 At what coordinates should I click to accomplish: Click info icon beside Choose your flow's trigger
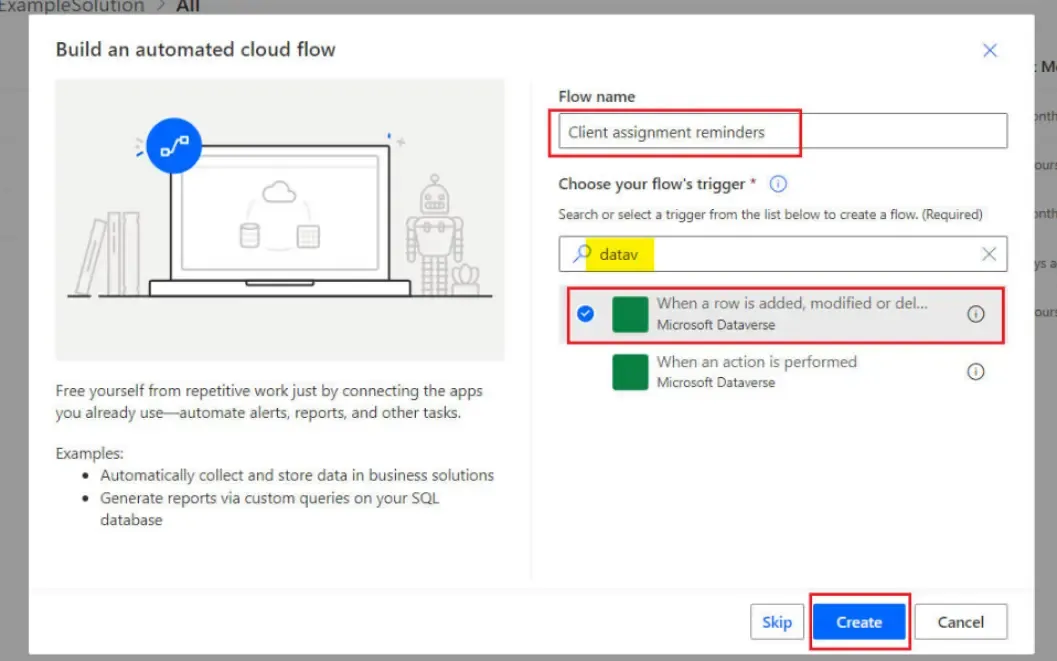coord(778,184)
